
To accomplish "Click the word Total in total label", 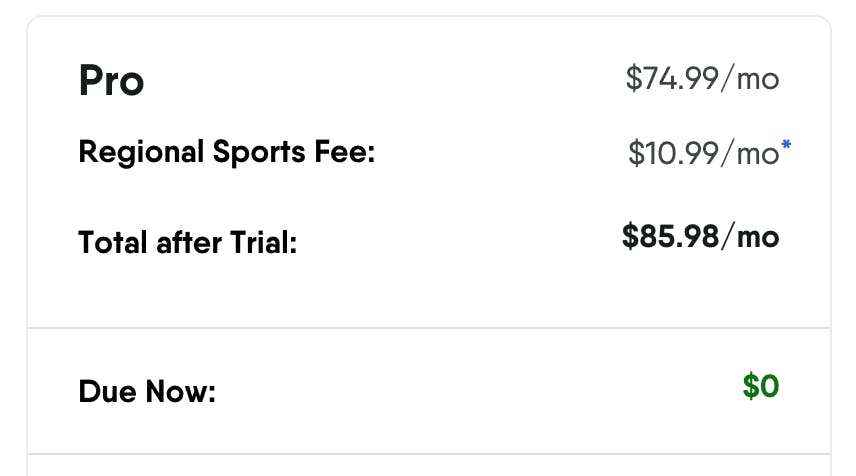I will coord(113,242).
